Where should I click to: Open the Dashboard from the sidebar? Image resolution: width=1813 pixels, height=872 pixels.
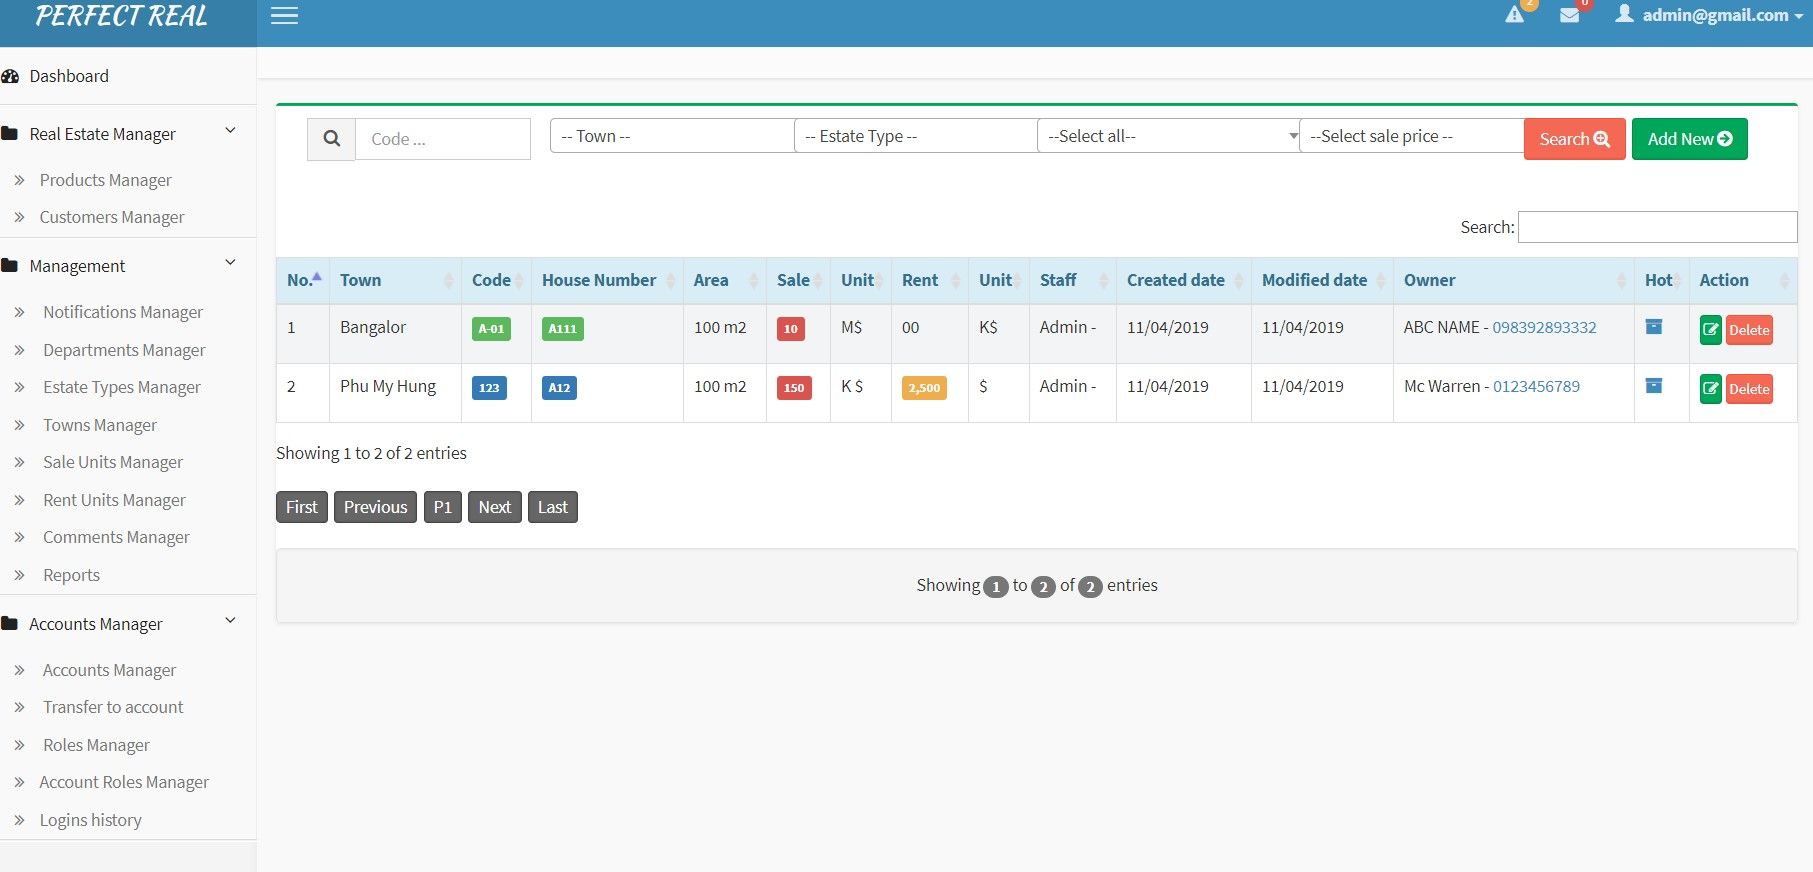68,76
